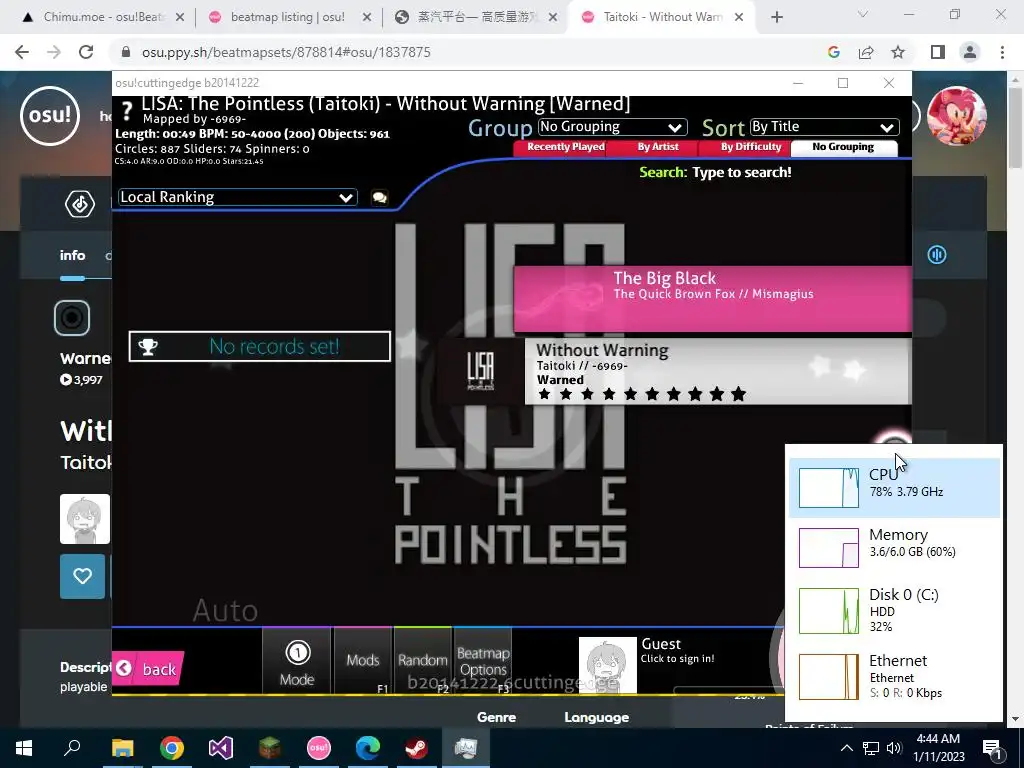Launch Minecraft from the taskbar

pos(270,748)
